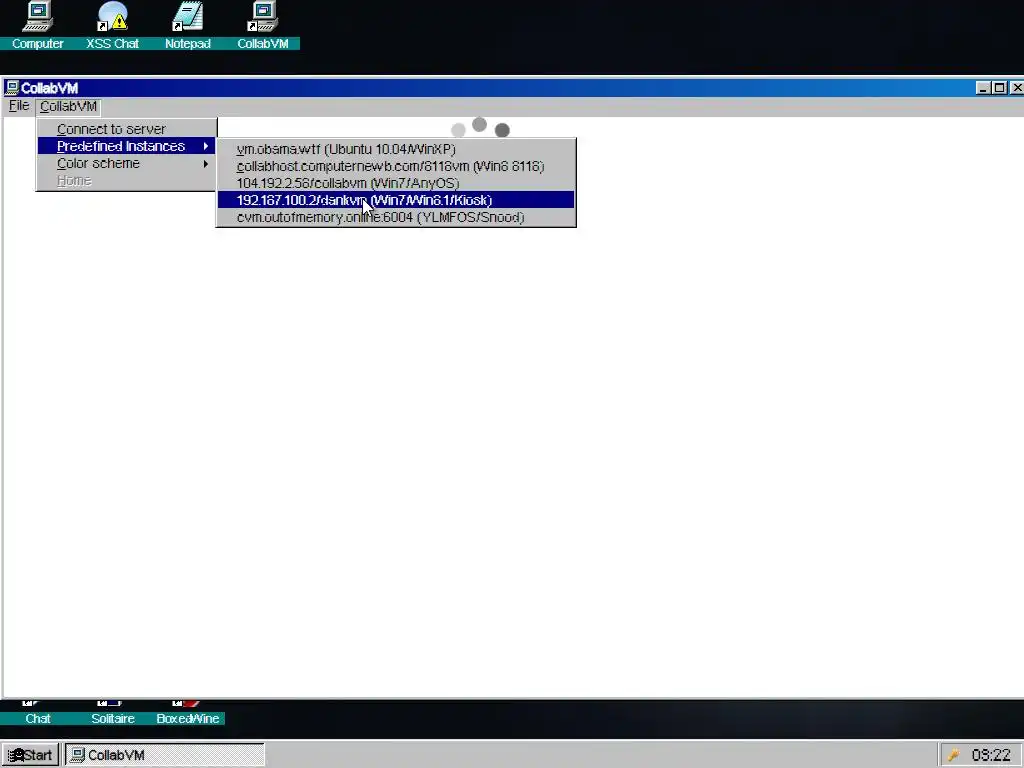Select Predefined Instances menu entry
The width and height of the screenshot is (1024, 768).
pyautogui.click(x=127, y=146)
